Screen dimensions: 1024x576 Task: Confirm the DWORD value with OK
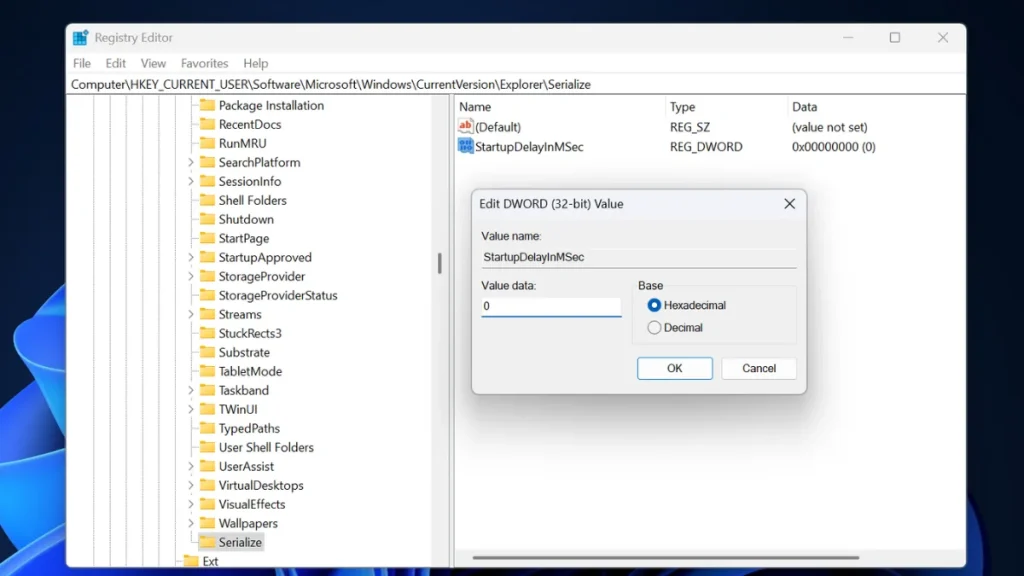675,368
